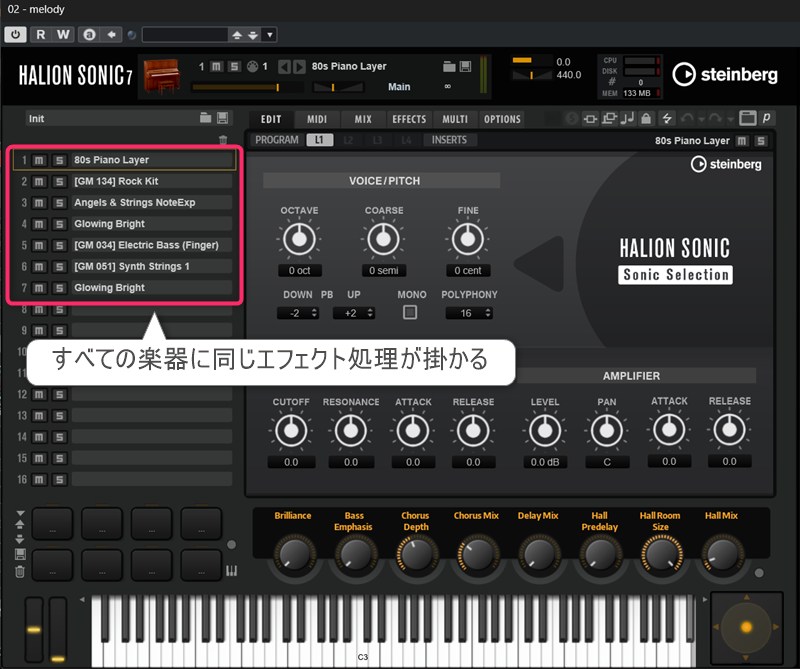
Task: Click the sphere control orange dot
Action: tap(746, 627)
